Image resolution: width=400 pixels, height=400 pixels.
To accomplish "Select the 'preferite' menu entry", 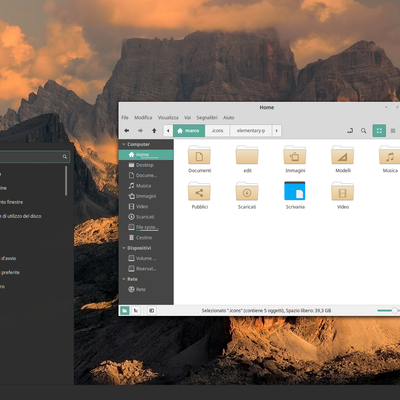I will [x=10, y=272].
